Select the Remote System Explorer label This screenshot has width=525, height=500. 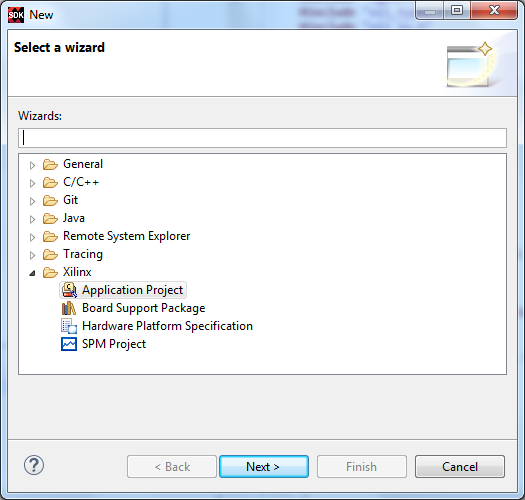coord(127,236)
